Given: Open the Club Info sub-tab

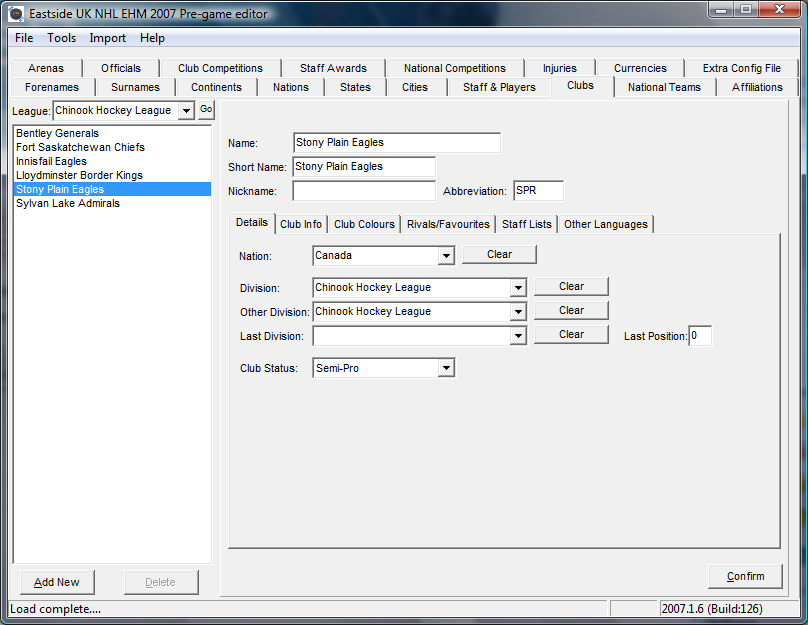Looking at the screenshot, I should click(301, 224).
